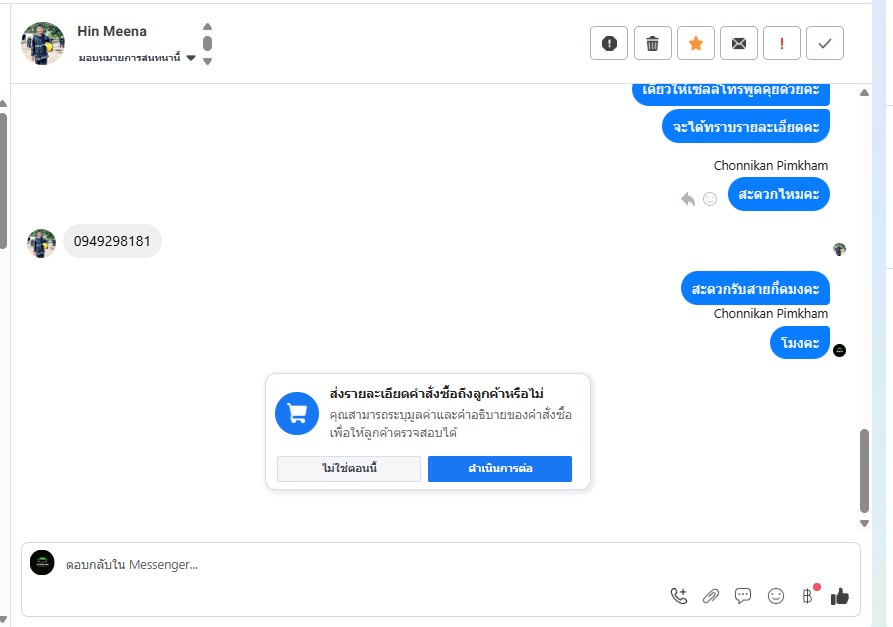Mark conversation as spam with exclamation circle icon
Viewport: 893px width, 627px height.
coord(610,43)
